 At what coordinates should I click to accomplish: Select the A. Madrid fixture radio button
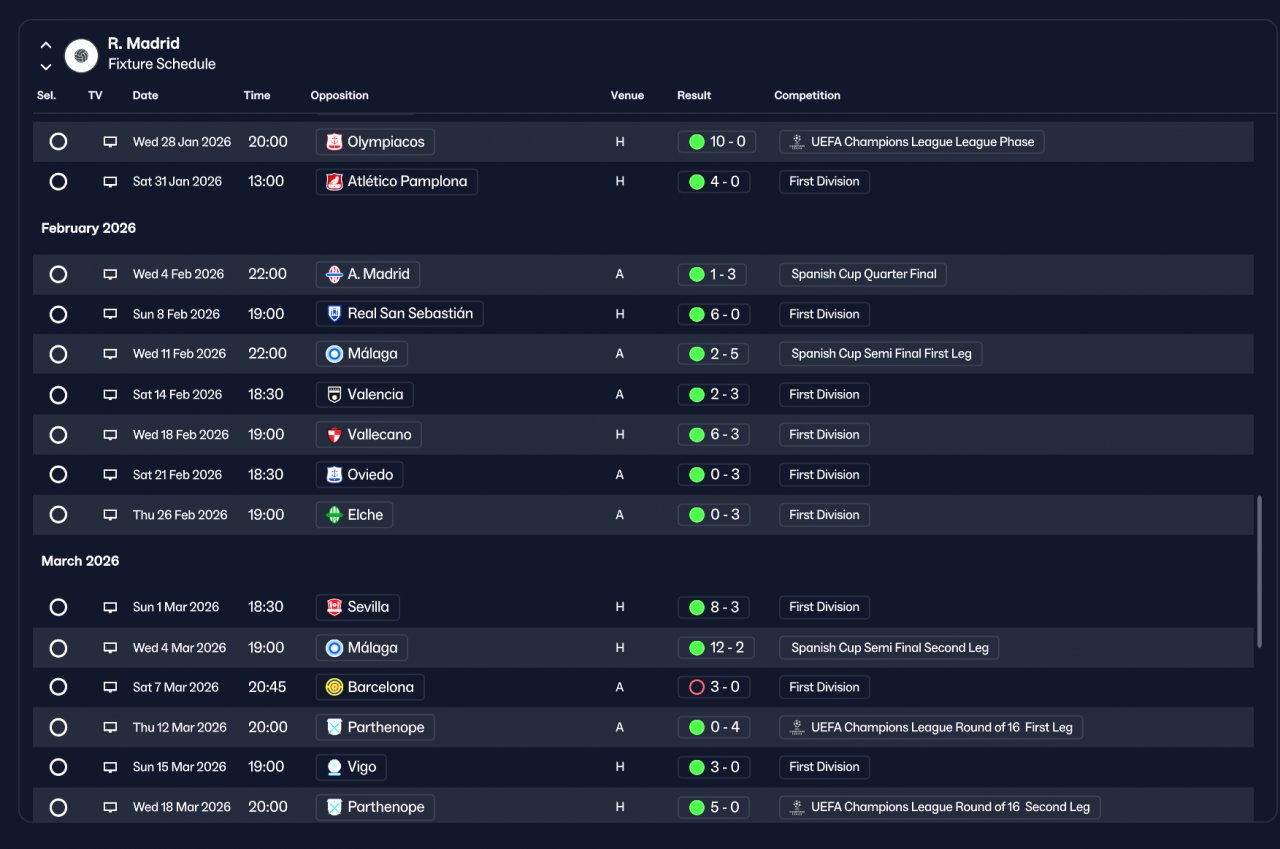(x=58, y=274)
